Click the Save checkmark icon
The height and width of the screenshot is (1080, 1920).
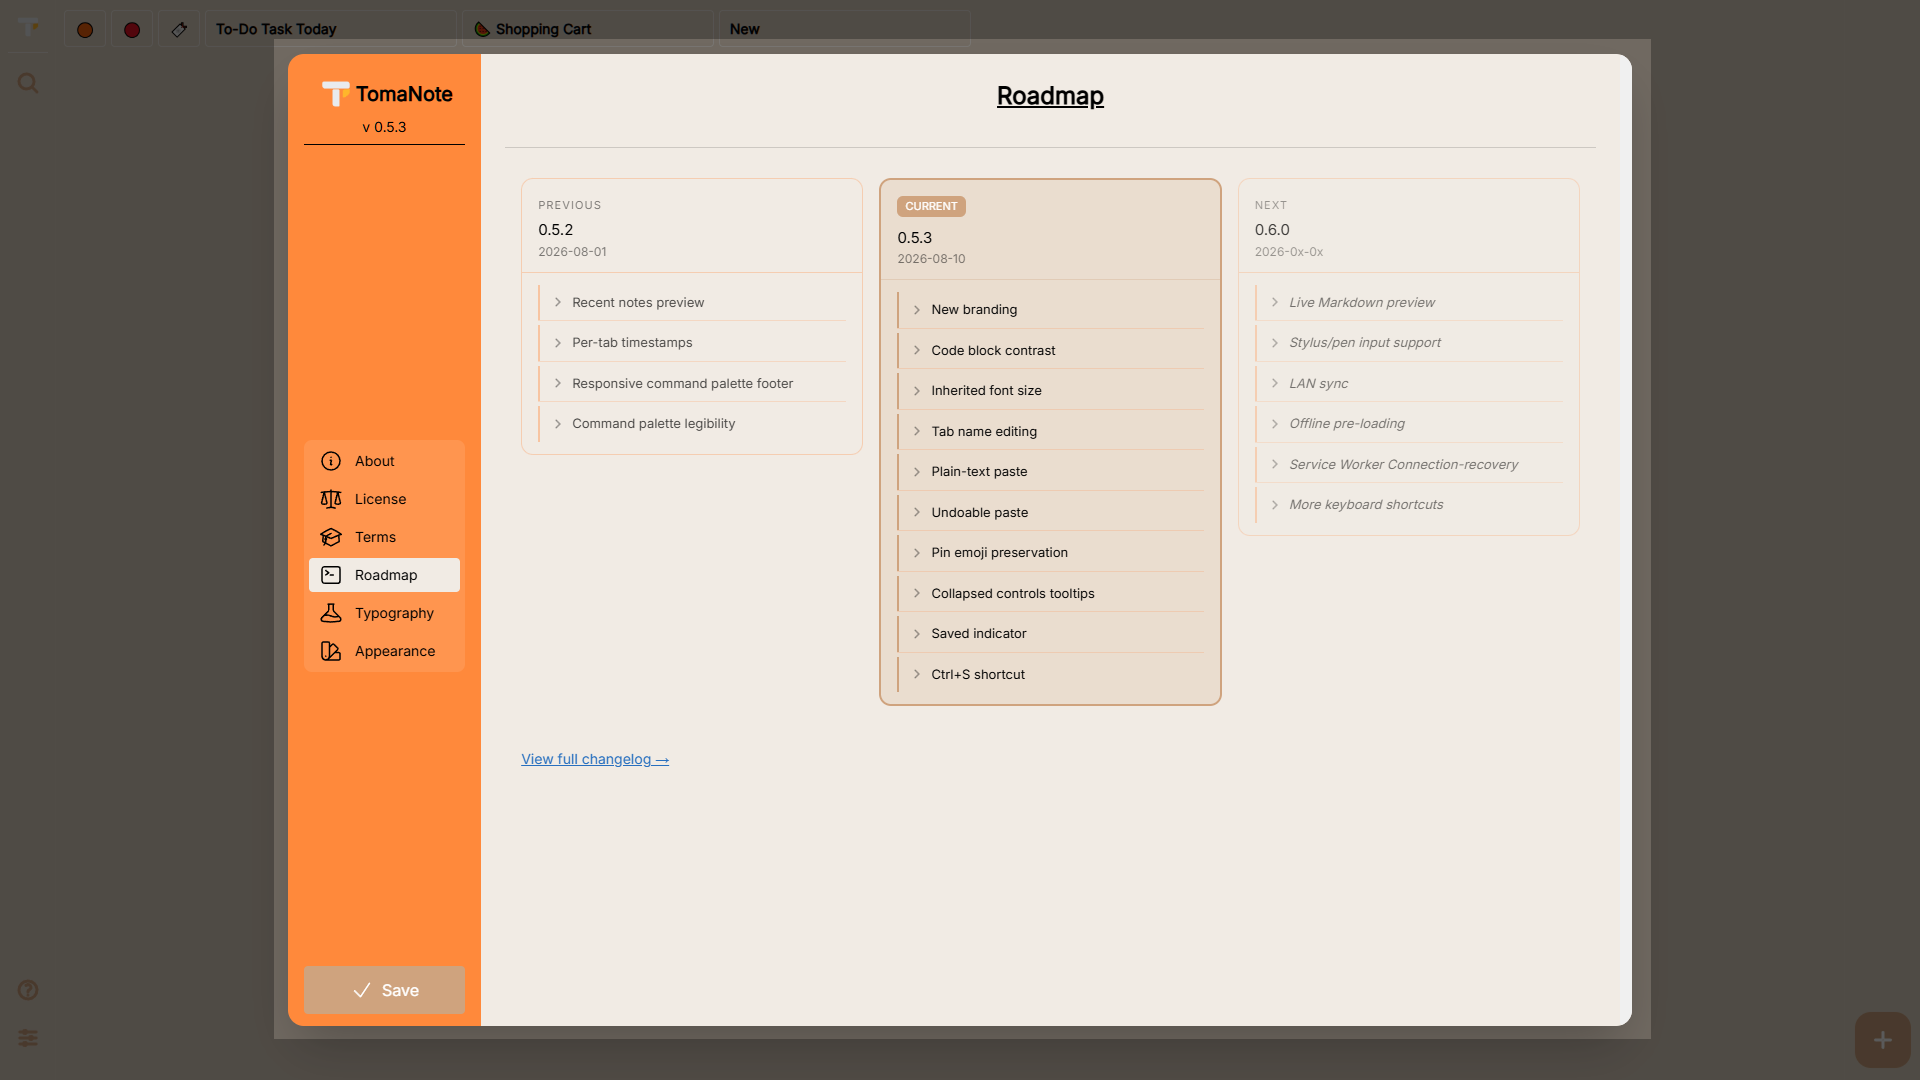click(x=362, y=990)
